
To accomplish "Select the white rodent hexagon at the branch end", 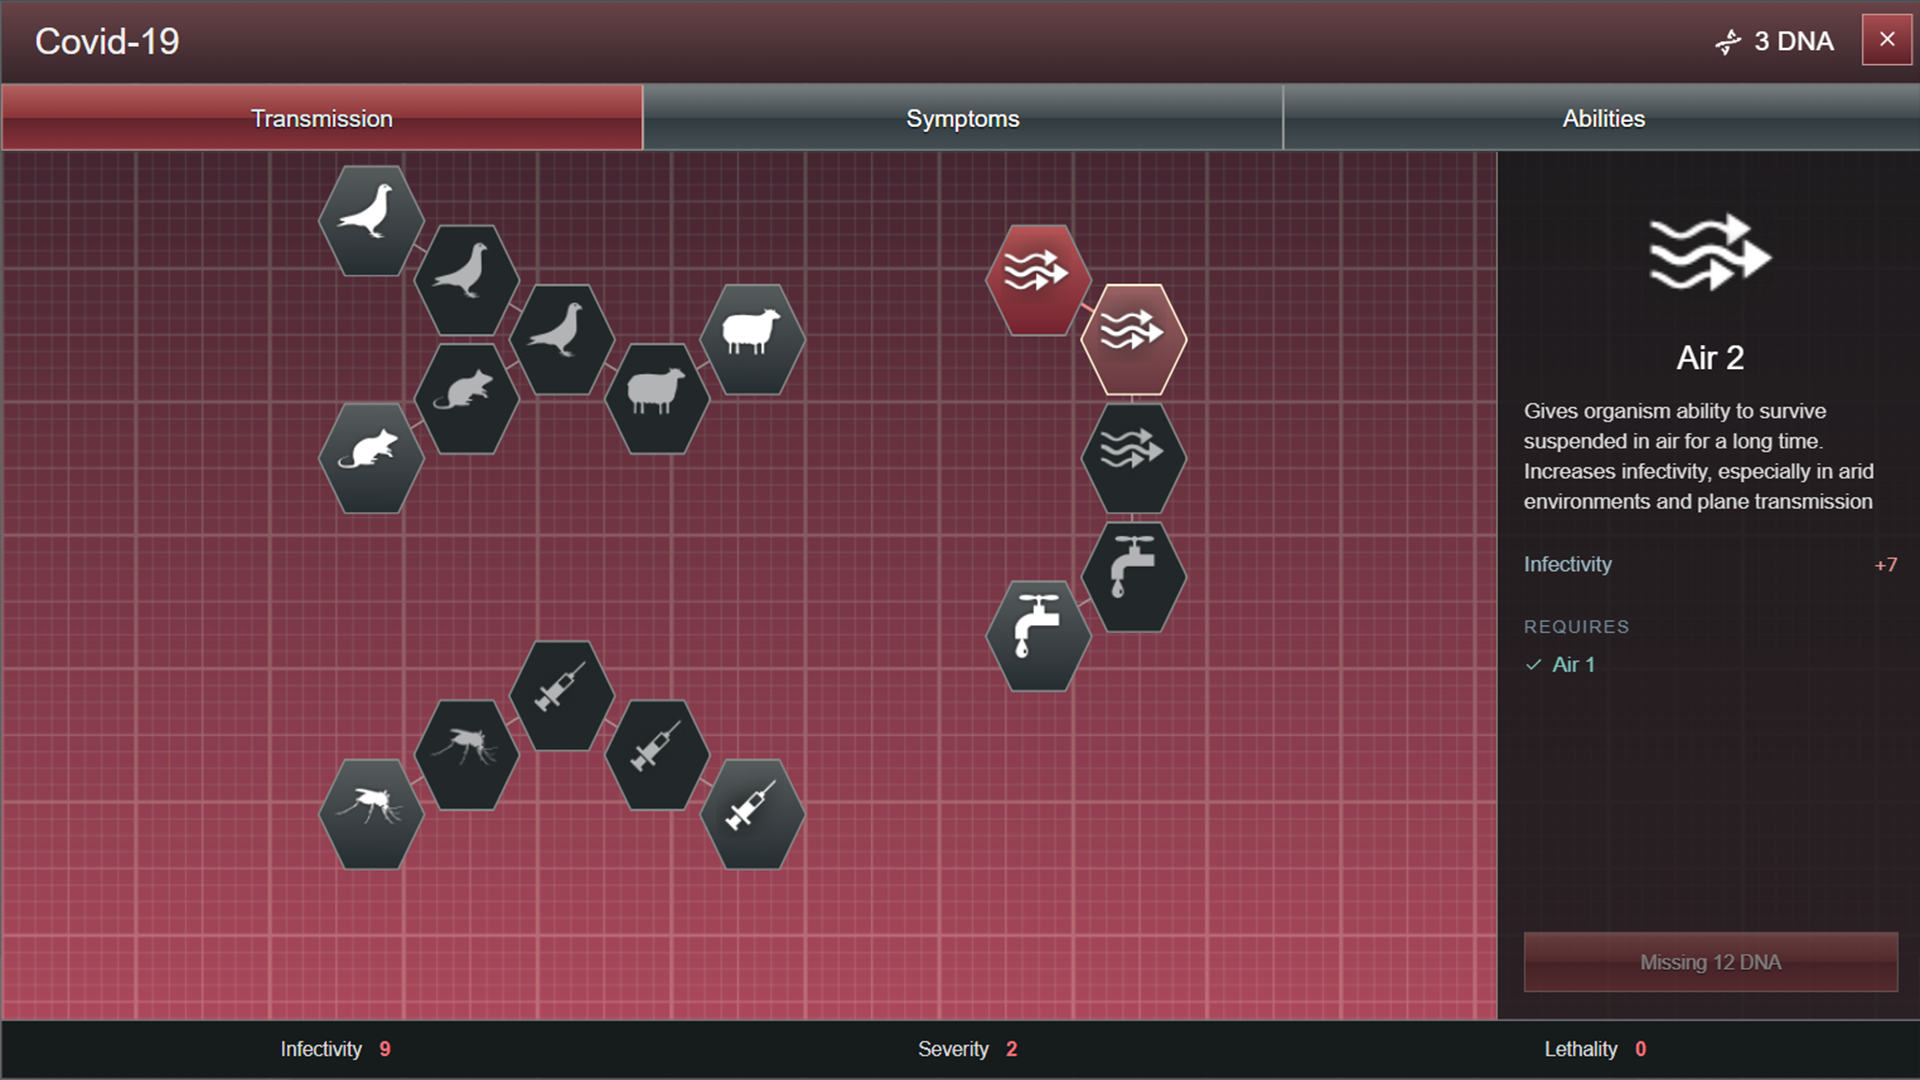I will (x=371, y=458).
